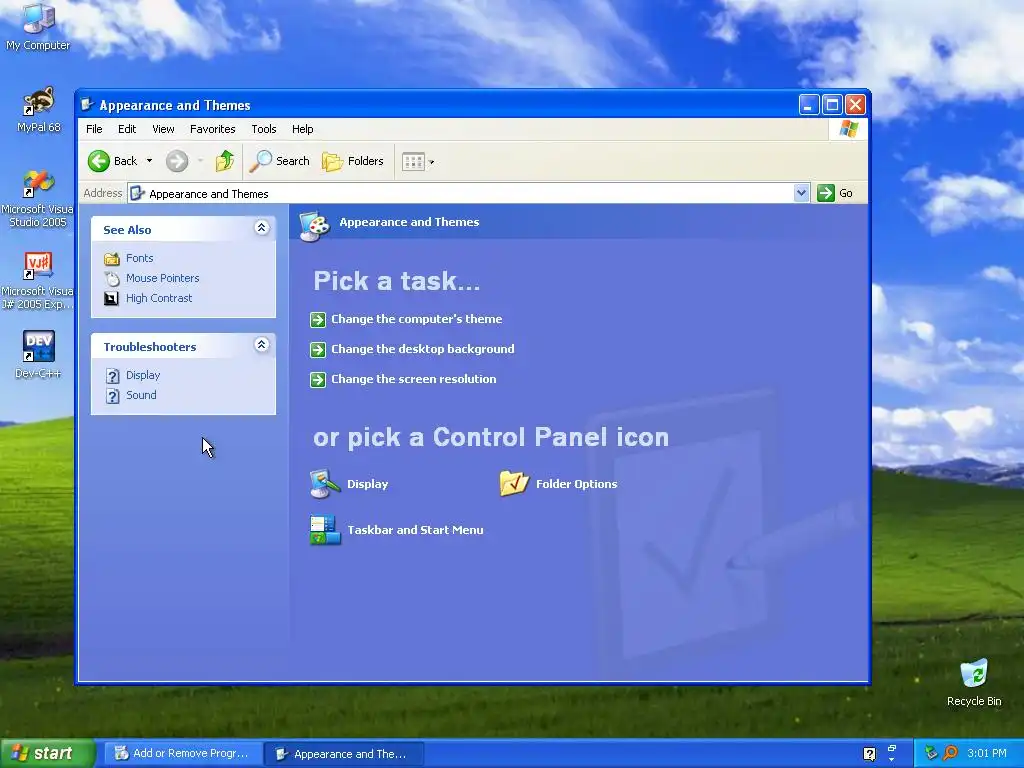The image size is (1024, 768).
Task: Click Appearance and Themes taskbar button
Action: 344,754
